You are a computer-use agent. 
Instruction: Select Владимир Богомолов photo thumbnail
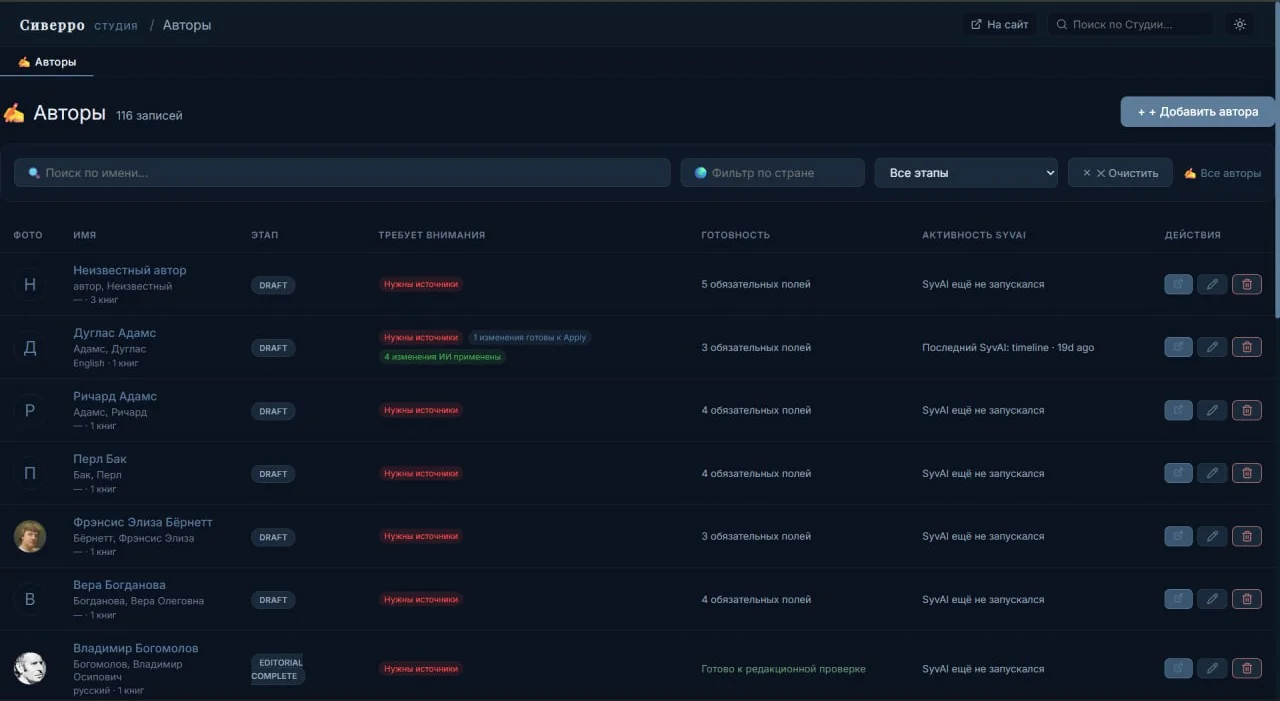tap(29, 668)
